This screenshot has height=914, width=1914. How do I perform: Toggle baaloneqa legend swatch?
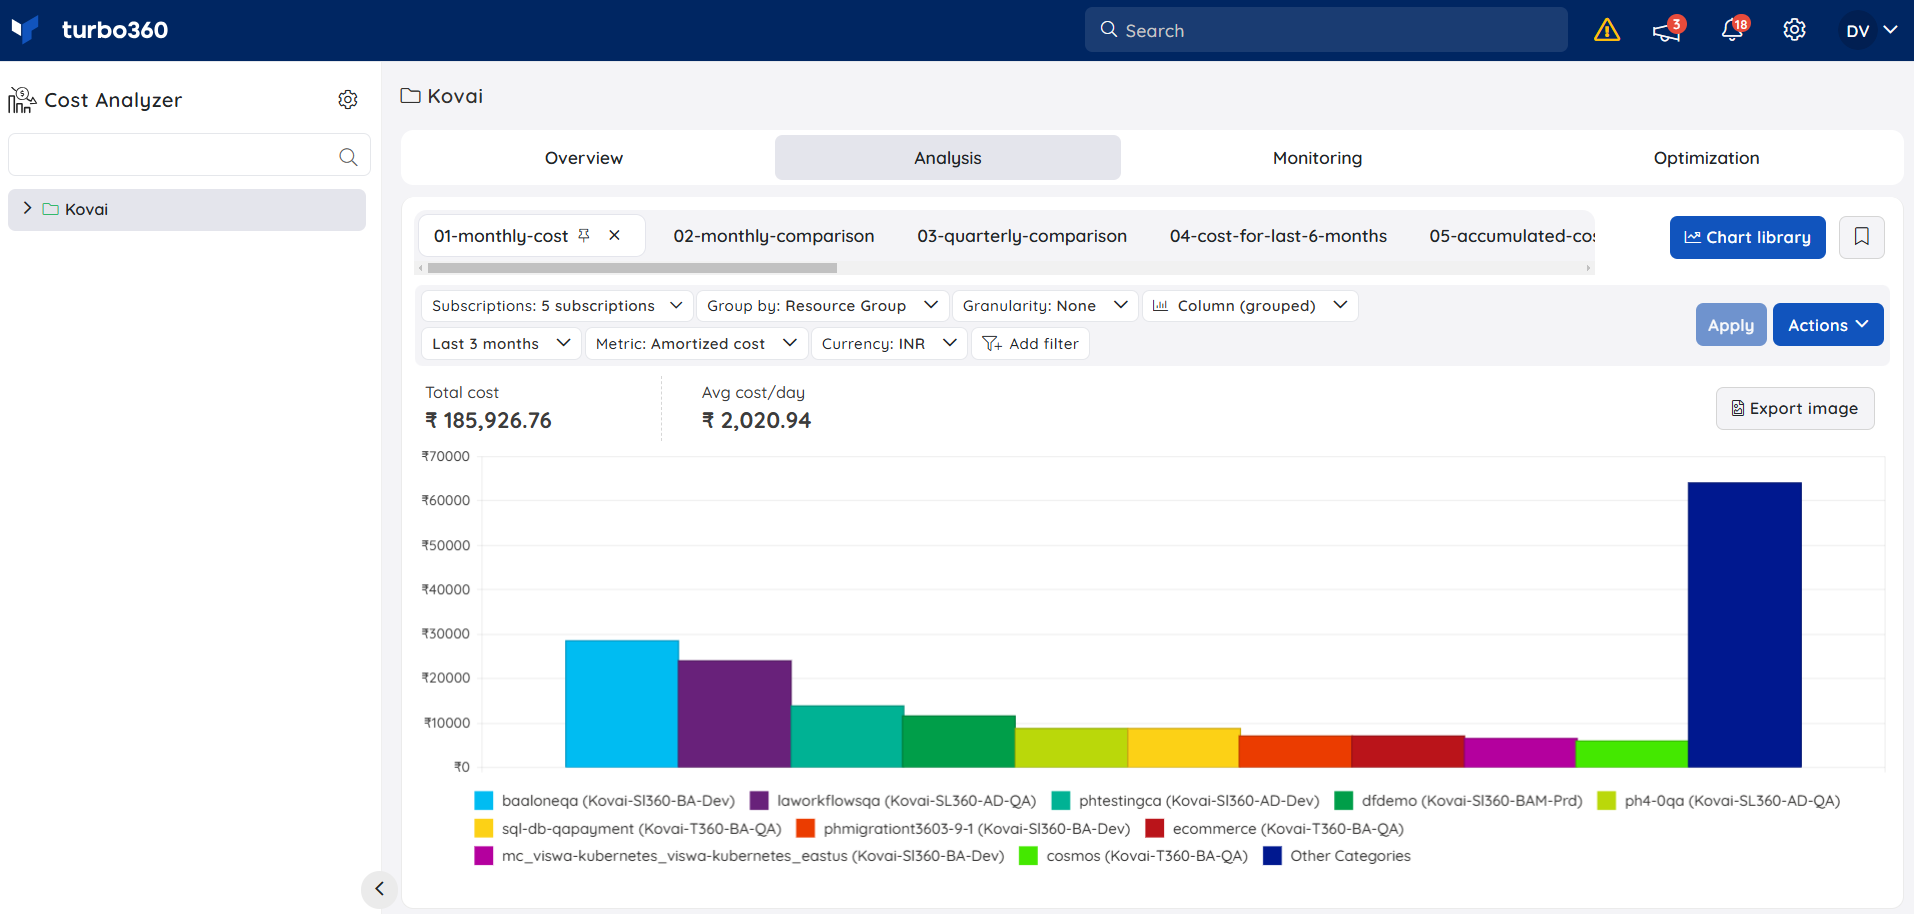click(484, 800)
